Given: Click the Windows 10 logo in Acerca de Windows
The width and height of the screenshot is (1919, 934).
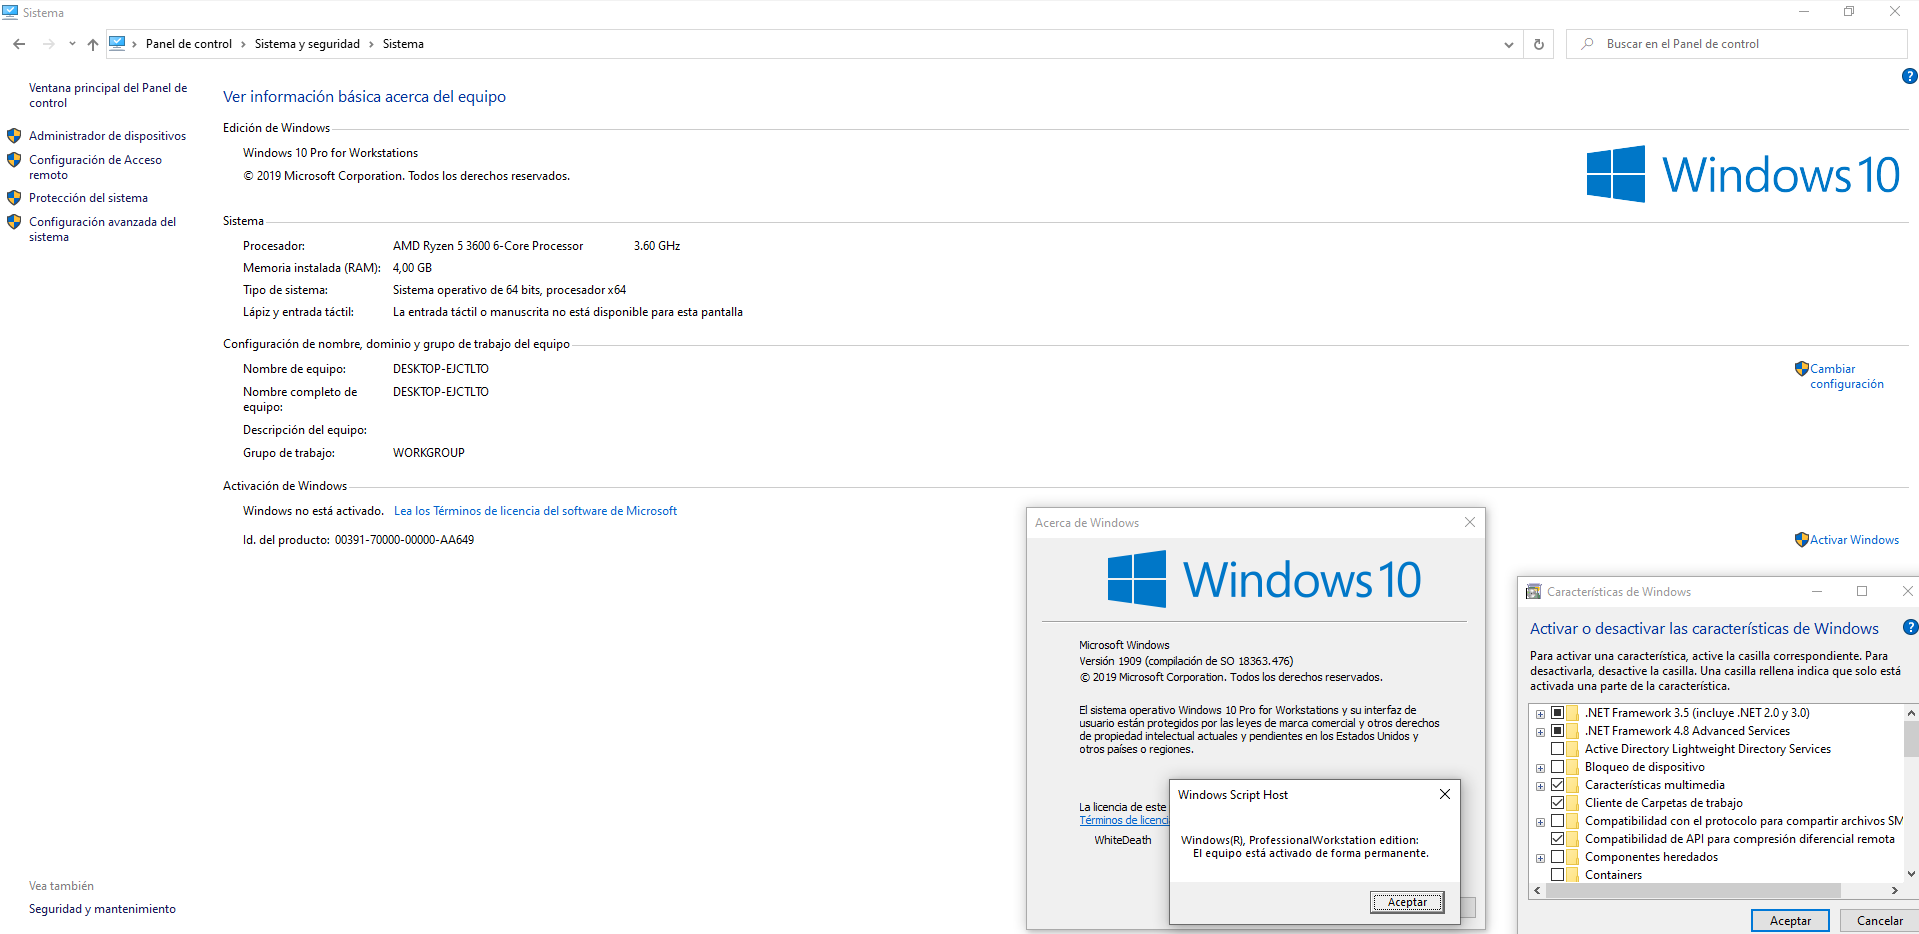Looking at the screenshot, I should (x=1264, y=579).
